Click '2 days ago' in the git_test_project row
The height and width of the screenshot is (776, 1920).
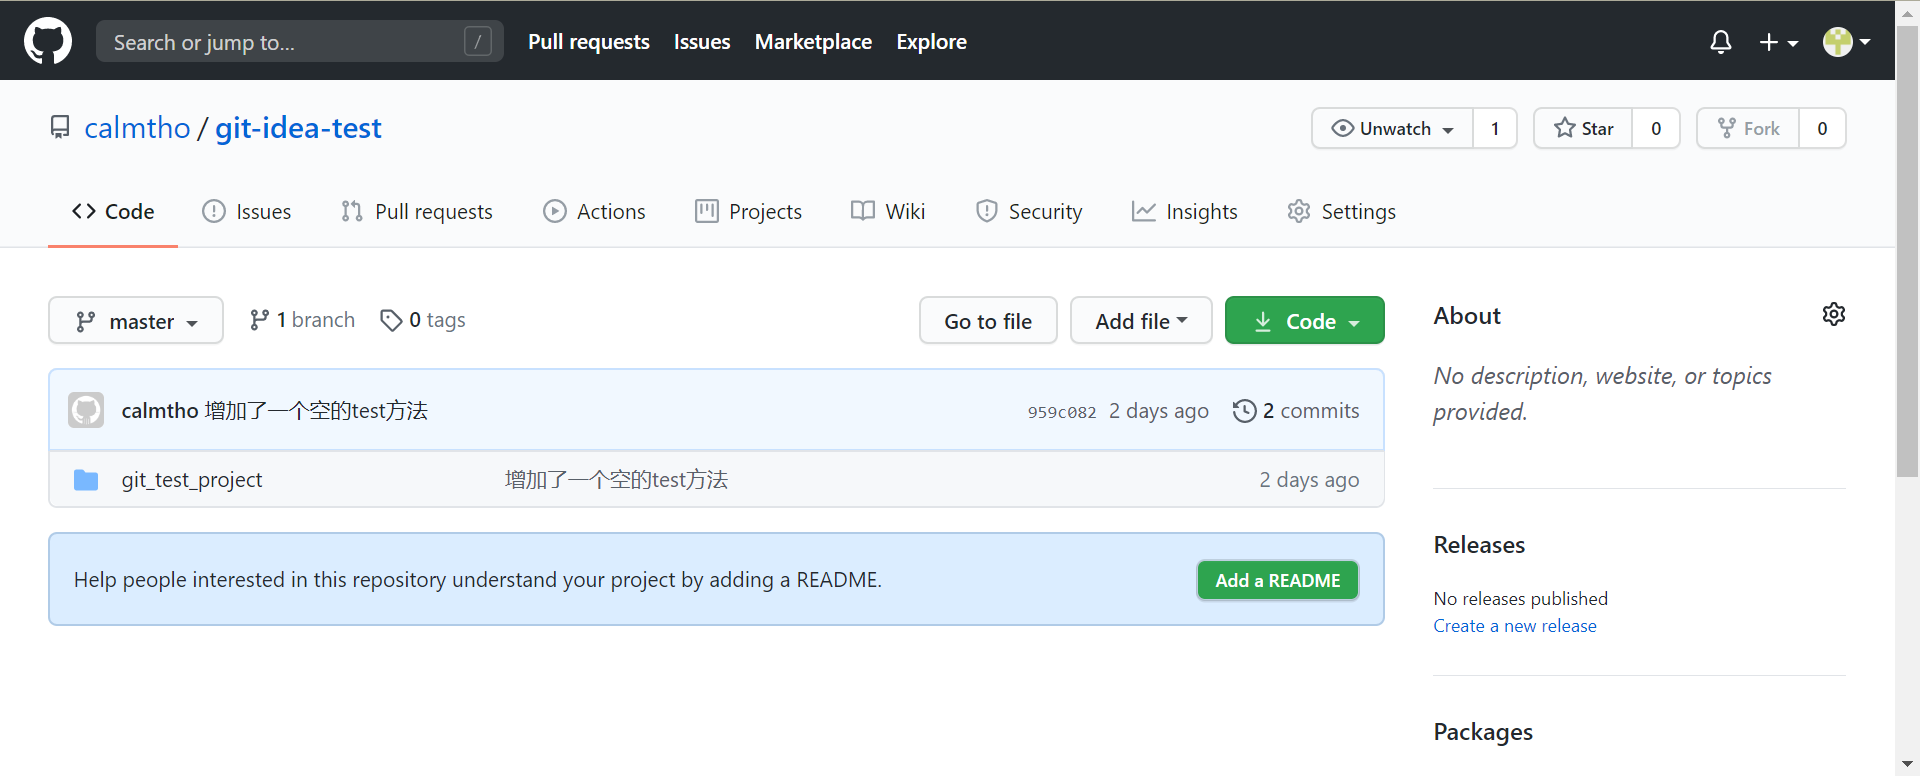(x=1309, y=480)
